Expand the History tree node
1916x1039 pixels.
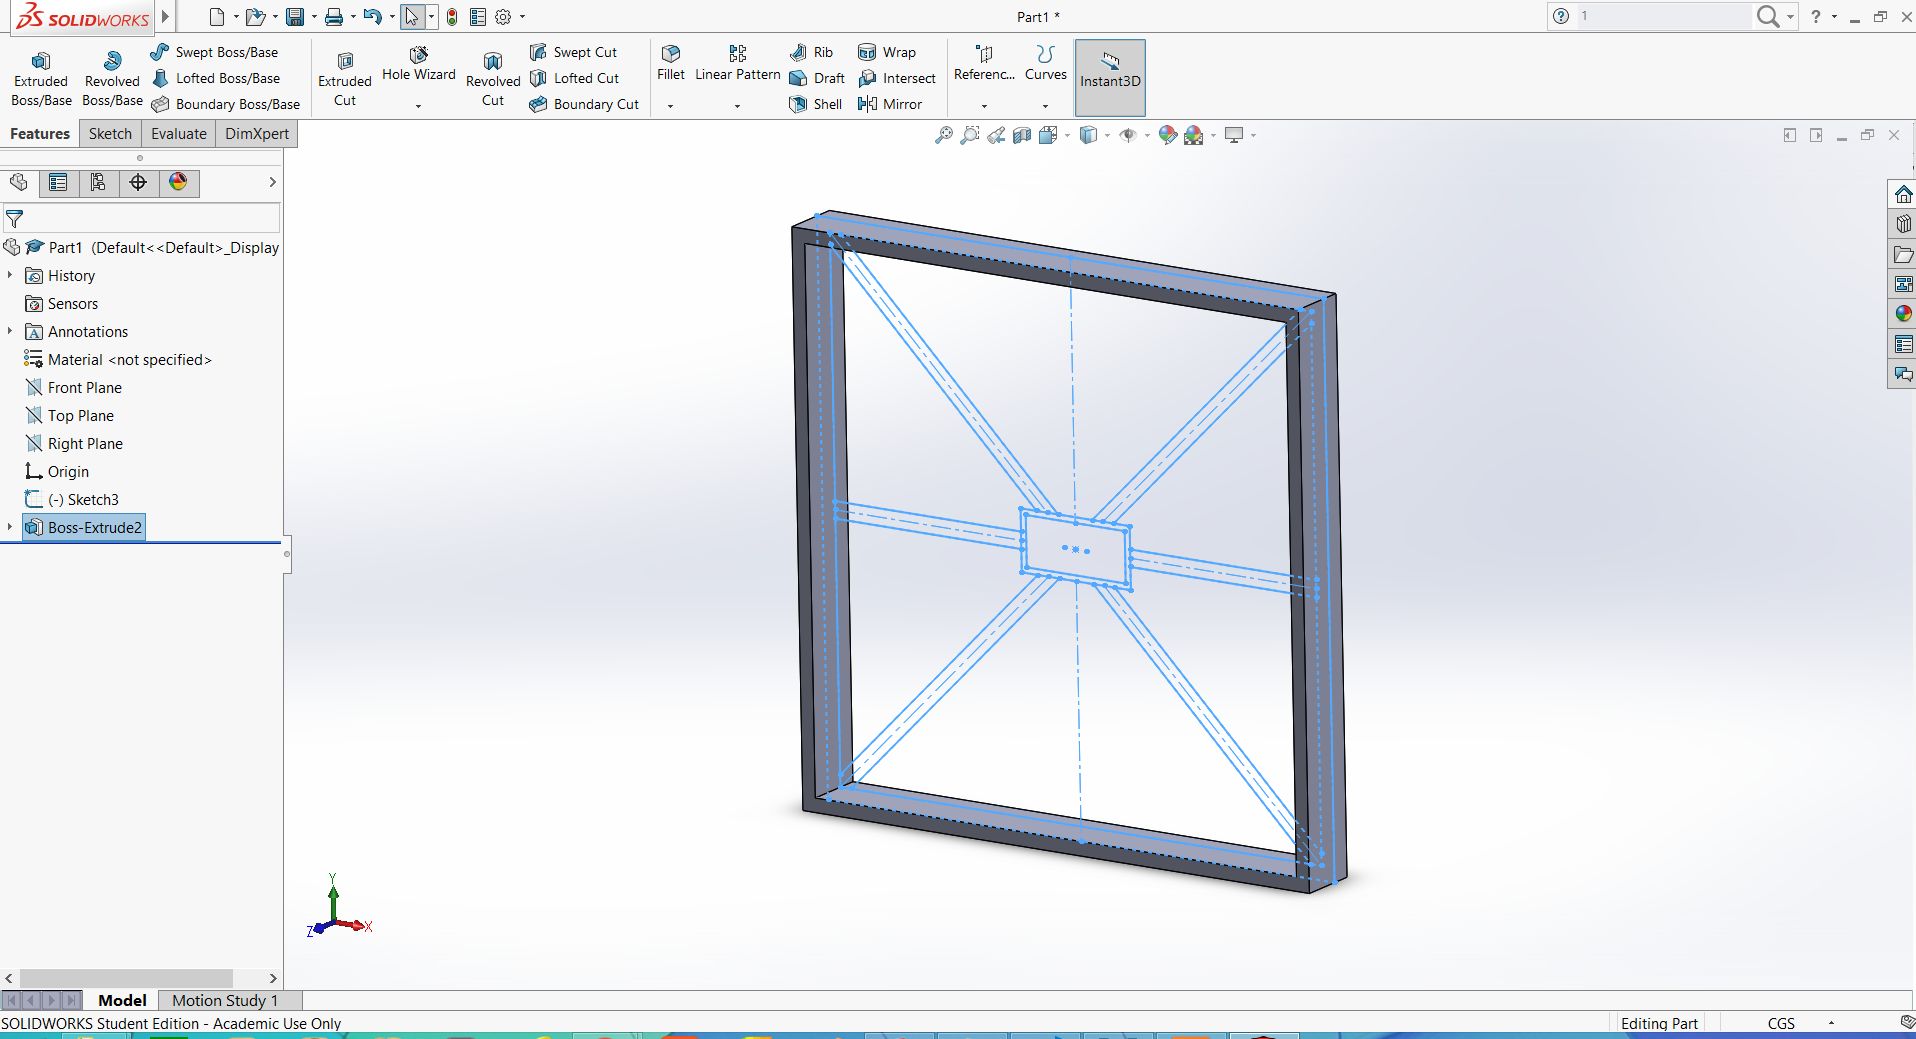click(10, 275)
